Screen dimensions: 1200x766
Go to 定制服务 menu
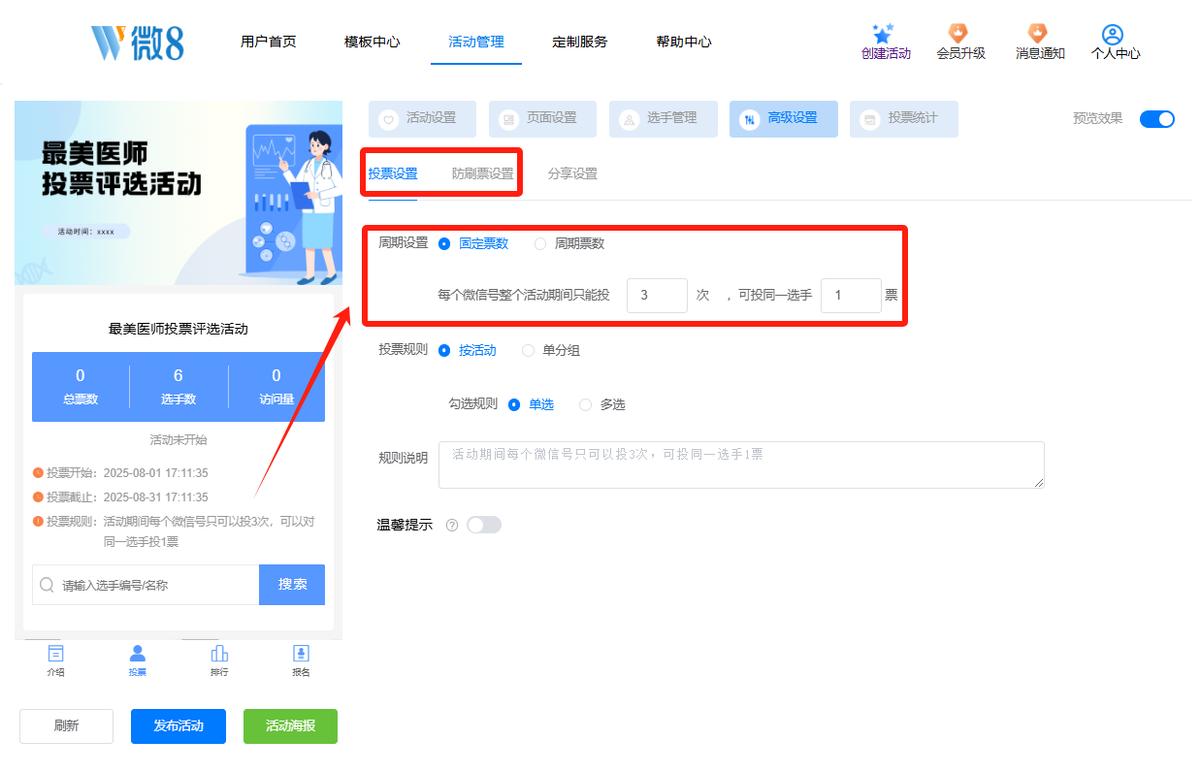pos(580,42)
